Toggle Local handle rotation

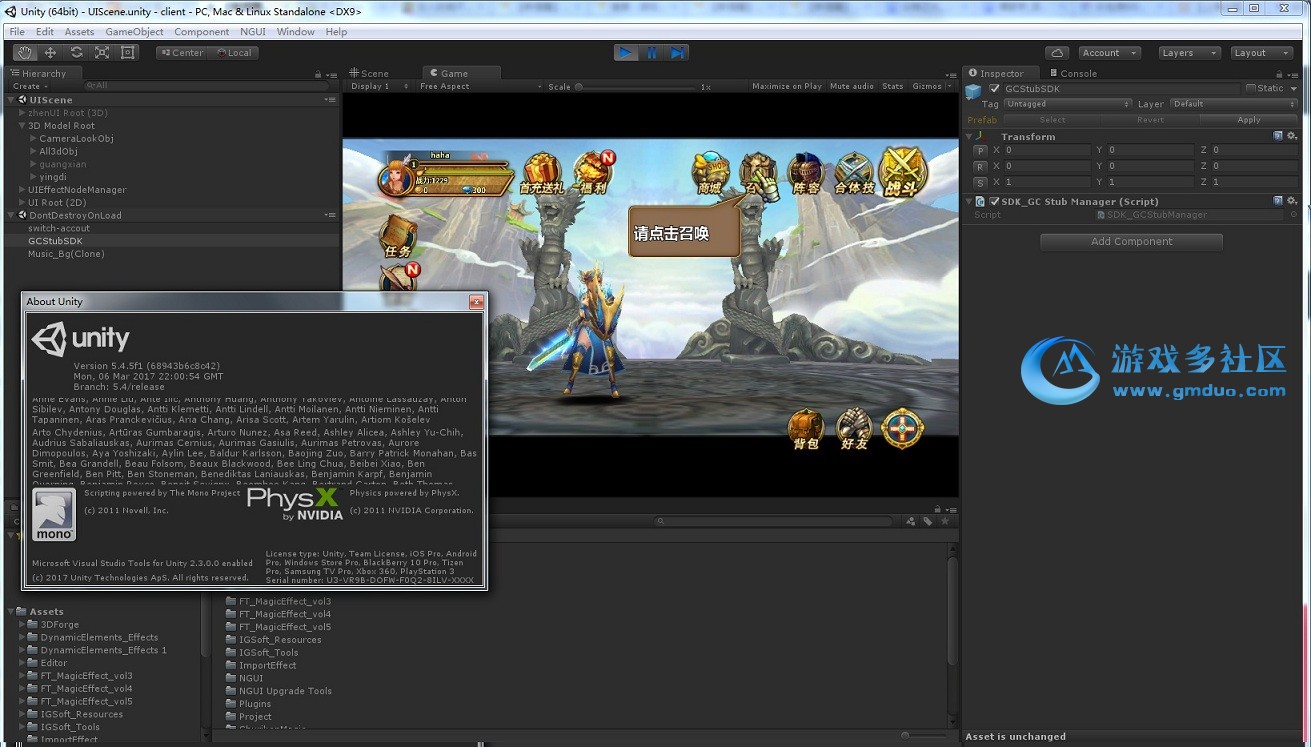(x=233, y=53)
